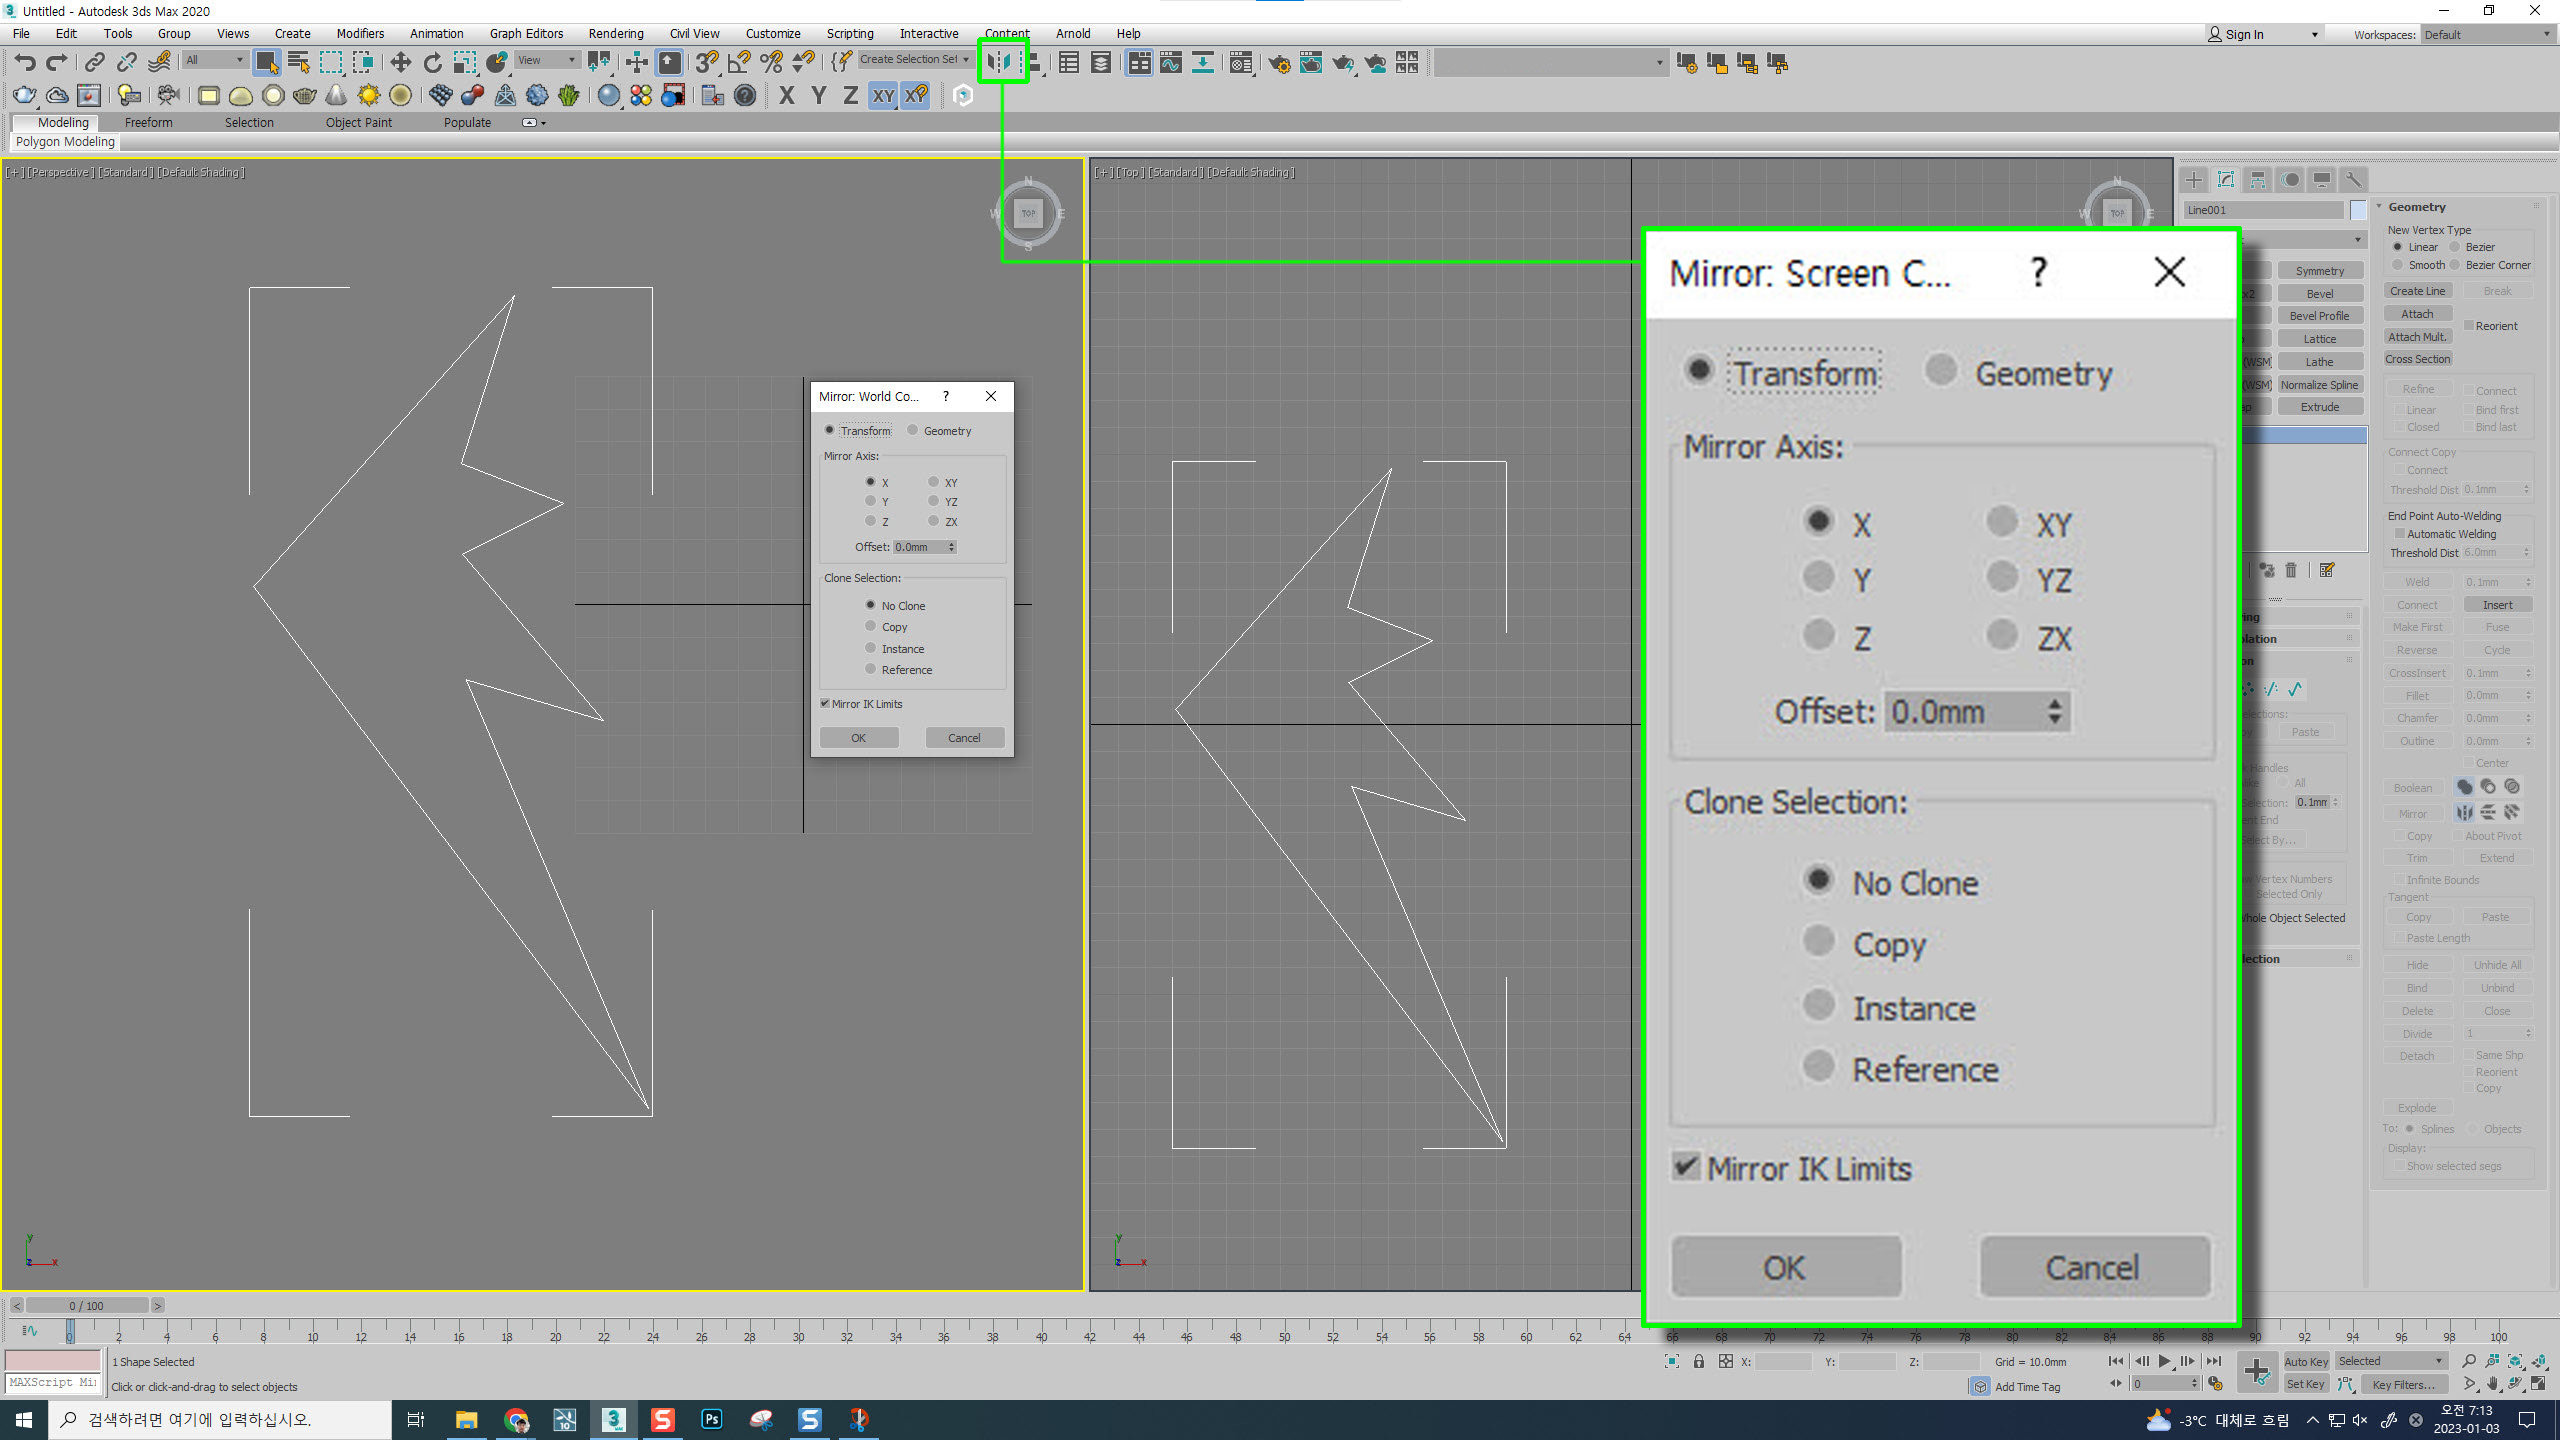Select Bezier Corner vertex type radio
This screenshot has width=2560, height=1440.
pos(2455,265)
